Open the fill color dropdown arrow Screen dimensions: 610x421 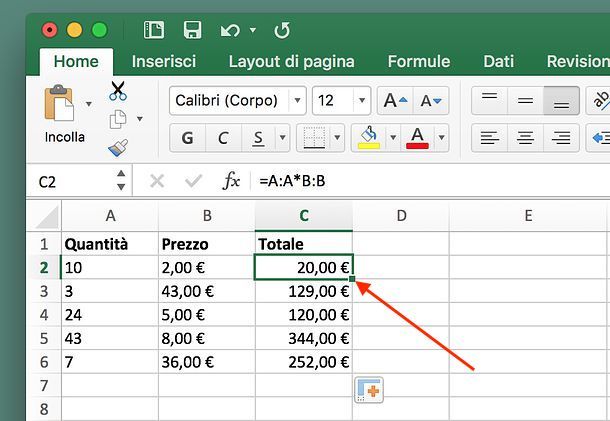(393, 137)
